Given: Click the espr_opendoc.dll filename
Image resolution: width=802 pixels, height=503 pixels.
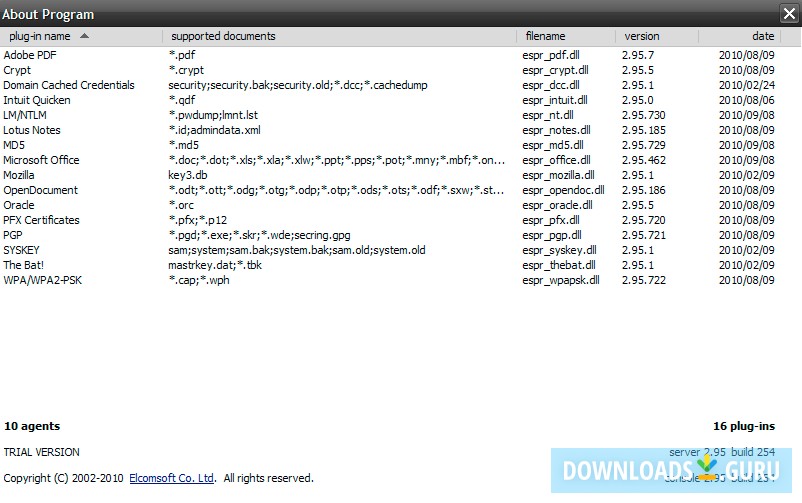Looking at the screenshot, I should click(x=563, y=190).
